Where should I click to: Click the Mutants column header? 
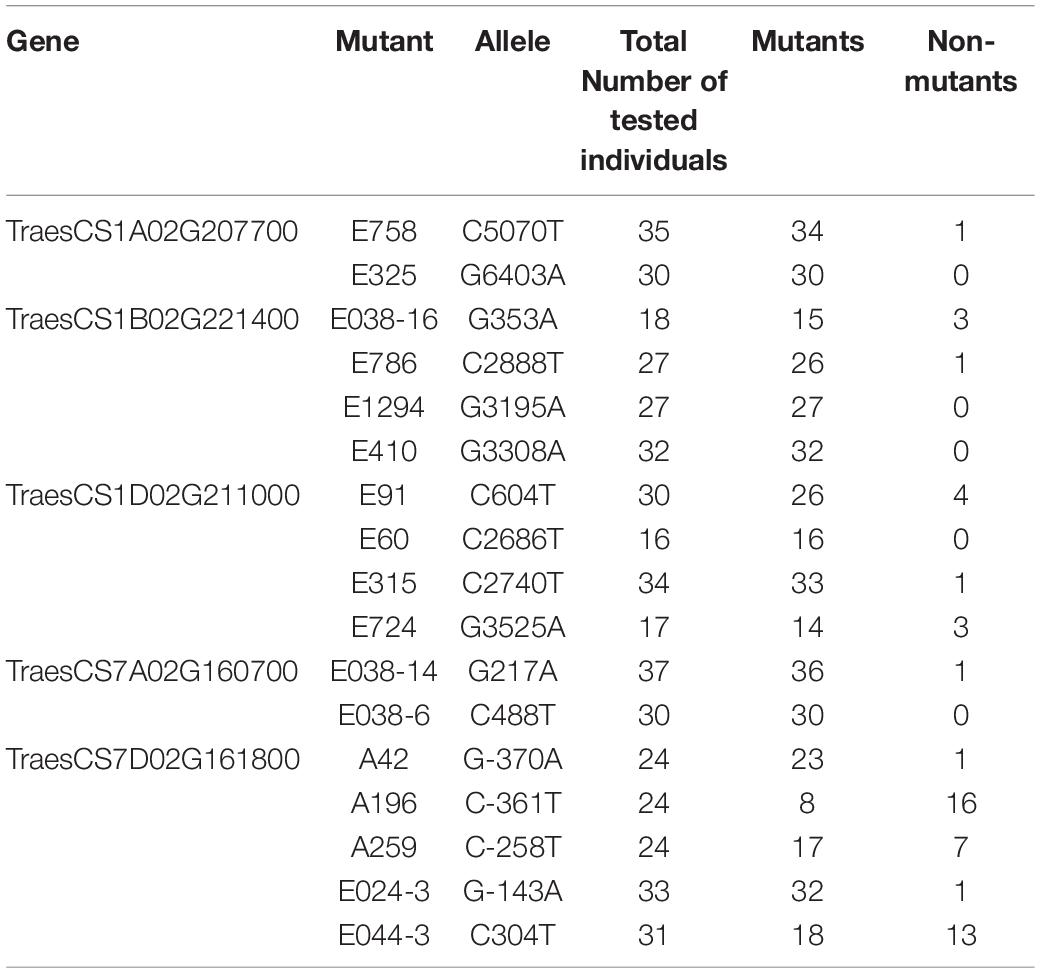[807, 42]
